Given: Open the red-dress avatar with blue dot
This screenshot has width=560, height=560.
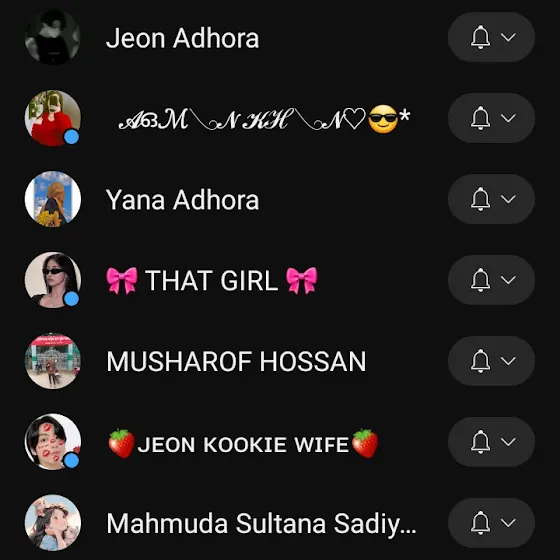Looking at the screenshot, I should pos(53,118).
